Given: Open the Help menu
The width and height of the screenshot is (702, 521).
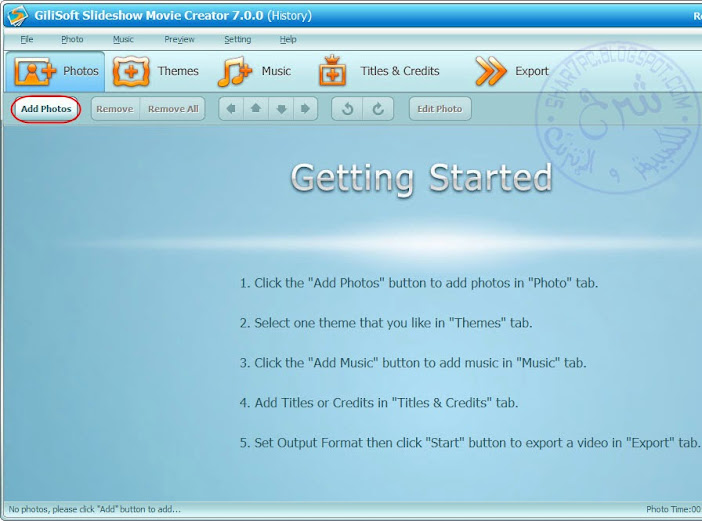Looking at the screenshot, I should click(288, 39).
